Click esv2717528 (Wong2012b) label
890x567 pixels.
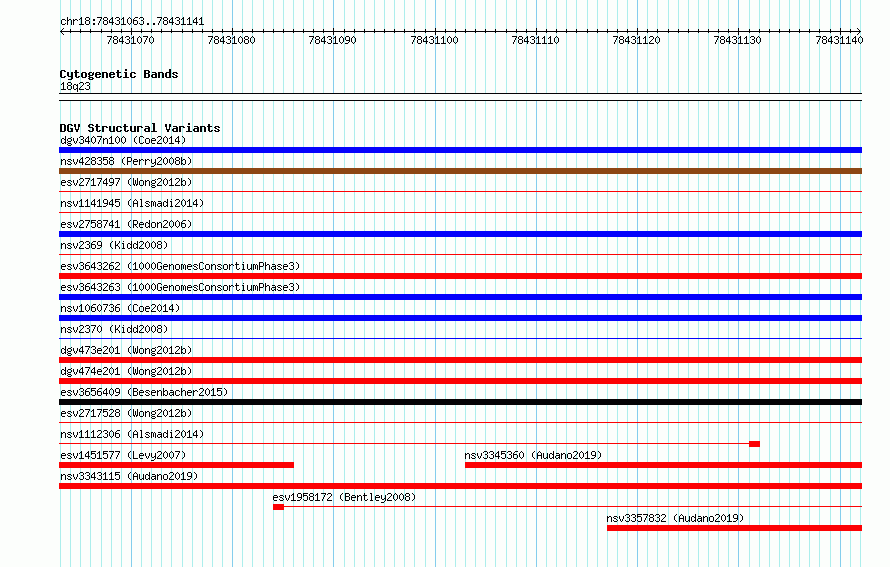click(126, 413)
